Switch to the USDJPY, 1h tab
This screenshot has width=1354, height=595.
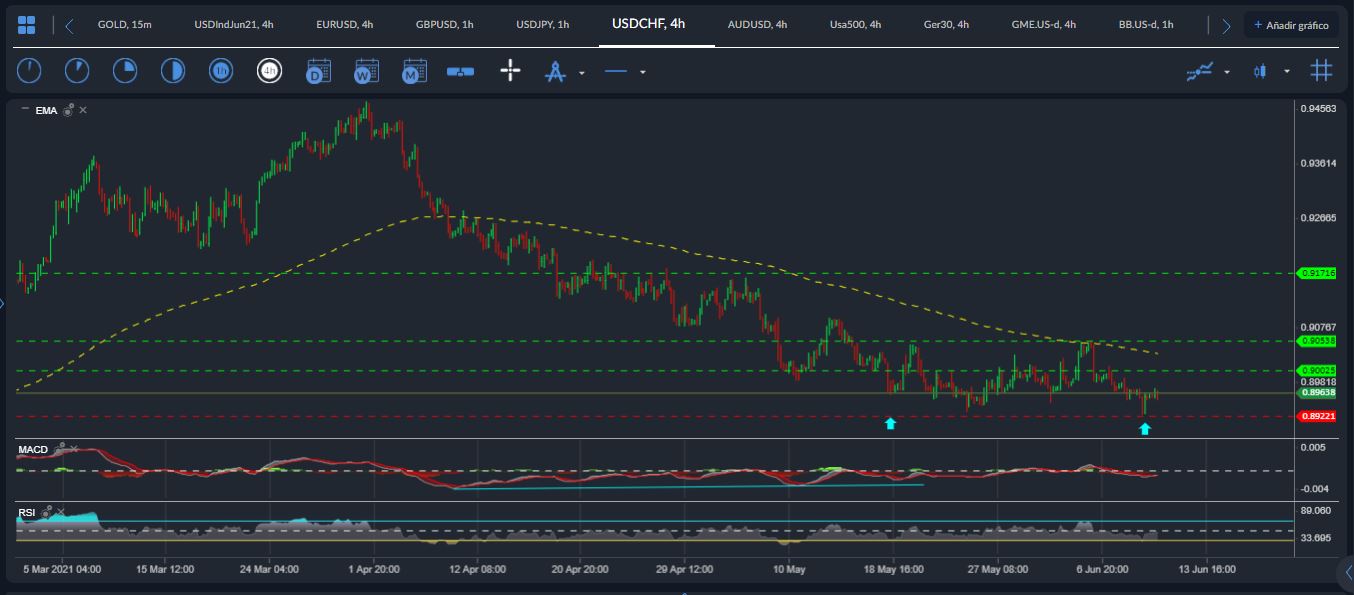tap(543, 24)
